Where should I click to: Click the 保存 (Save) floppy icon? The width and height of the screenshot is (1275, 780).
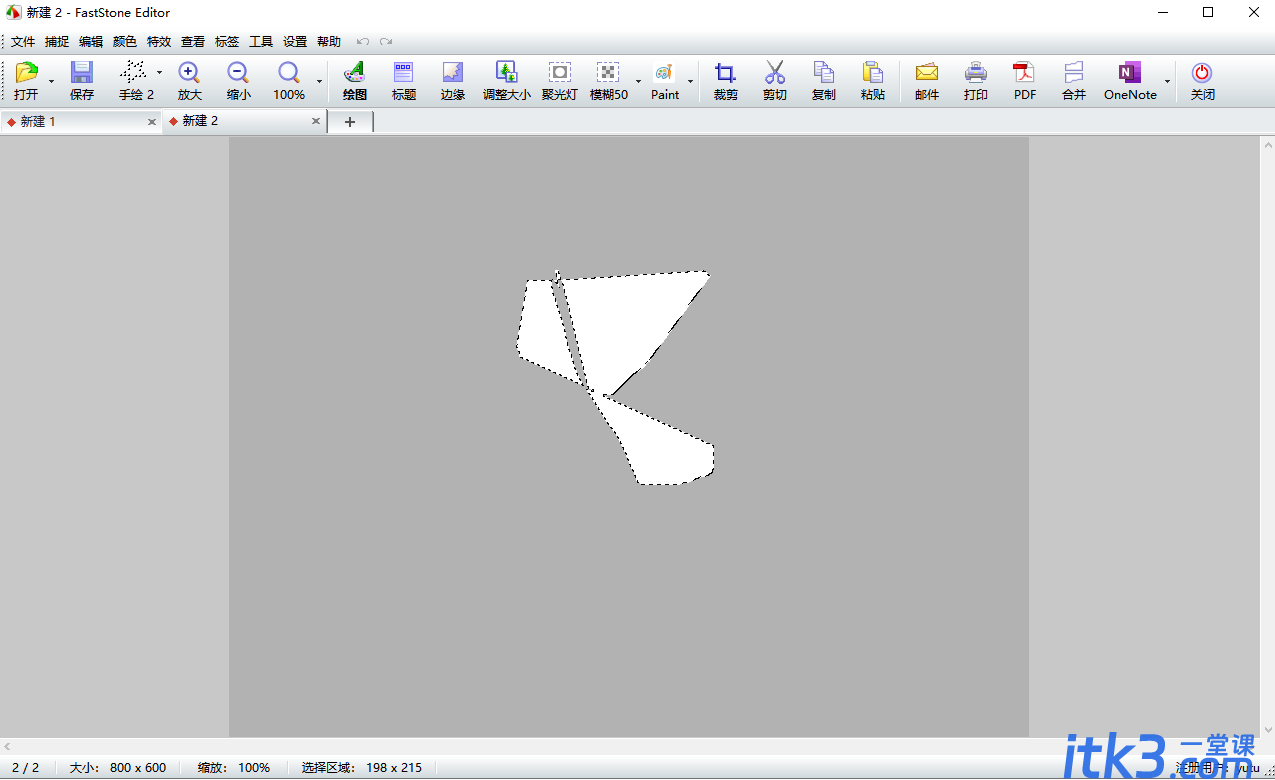[82, 73]
